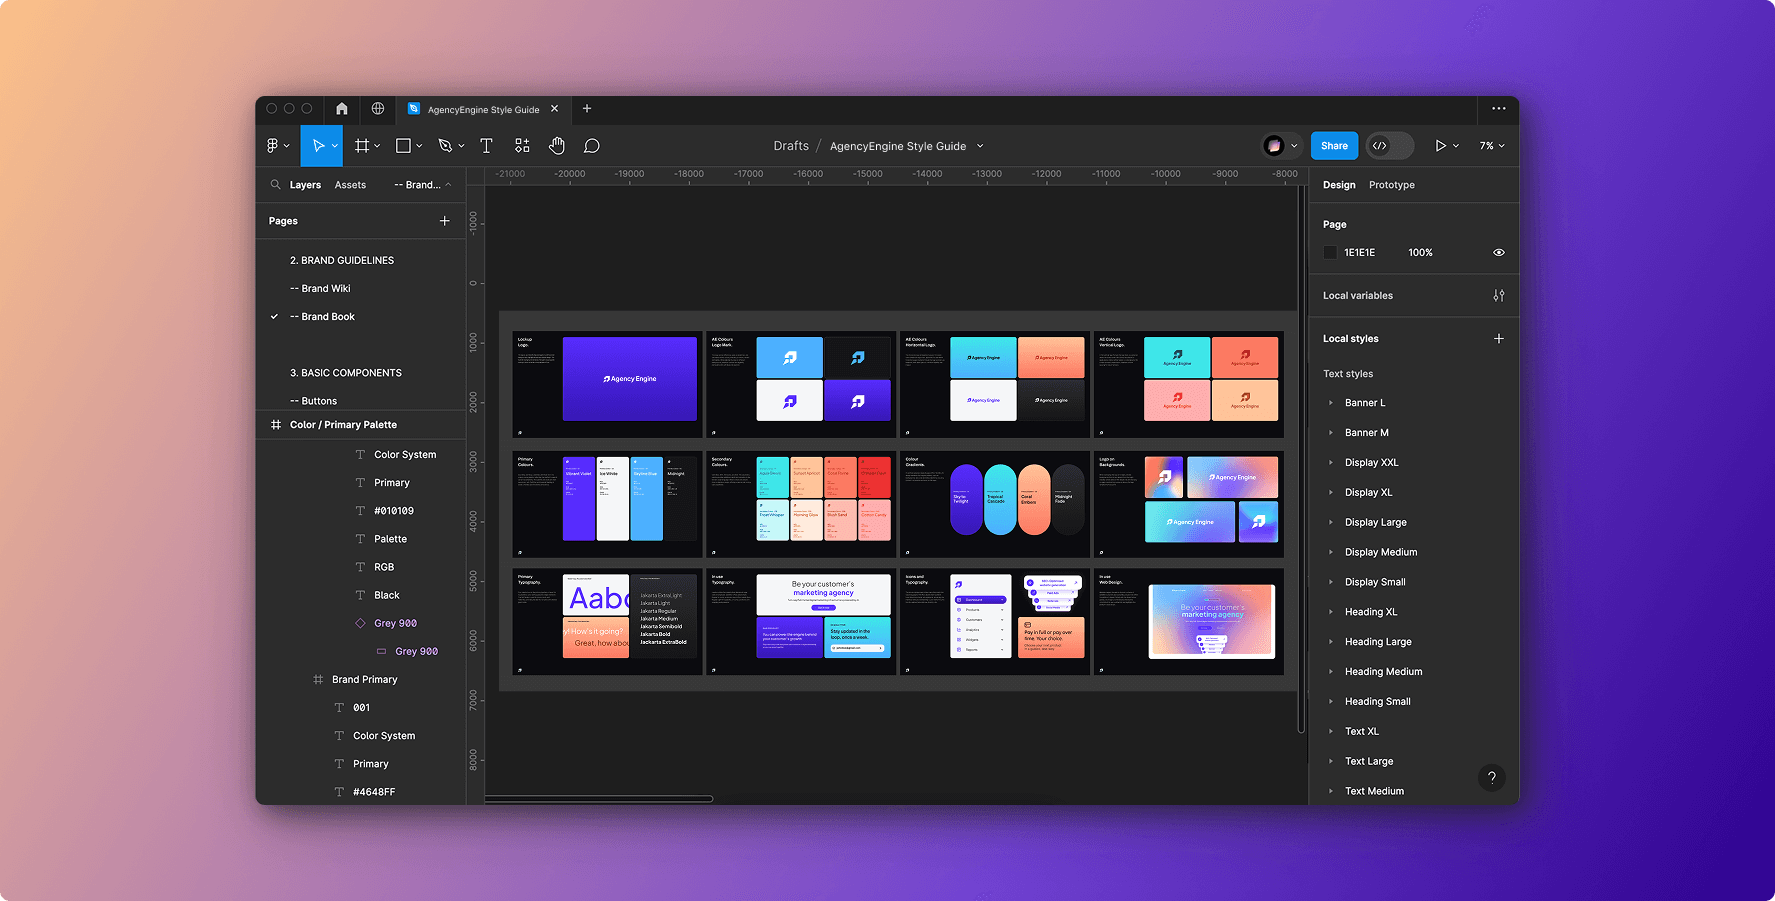Image resolution: width=1775 pixels, height=901 pixels.
Task: Activate the Text tool
Action: [x=486, y=146]
